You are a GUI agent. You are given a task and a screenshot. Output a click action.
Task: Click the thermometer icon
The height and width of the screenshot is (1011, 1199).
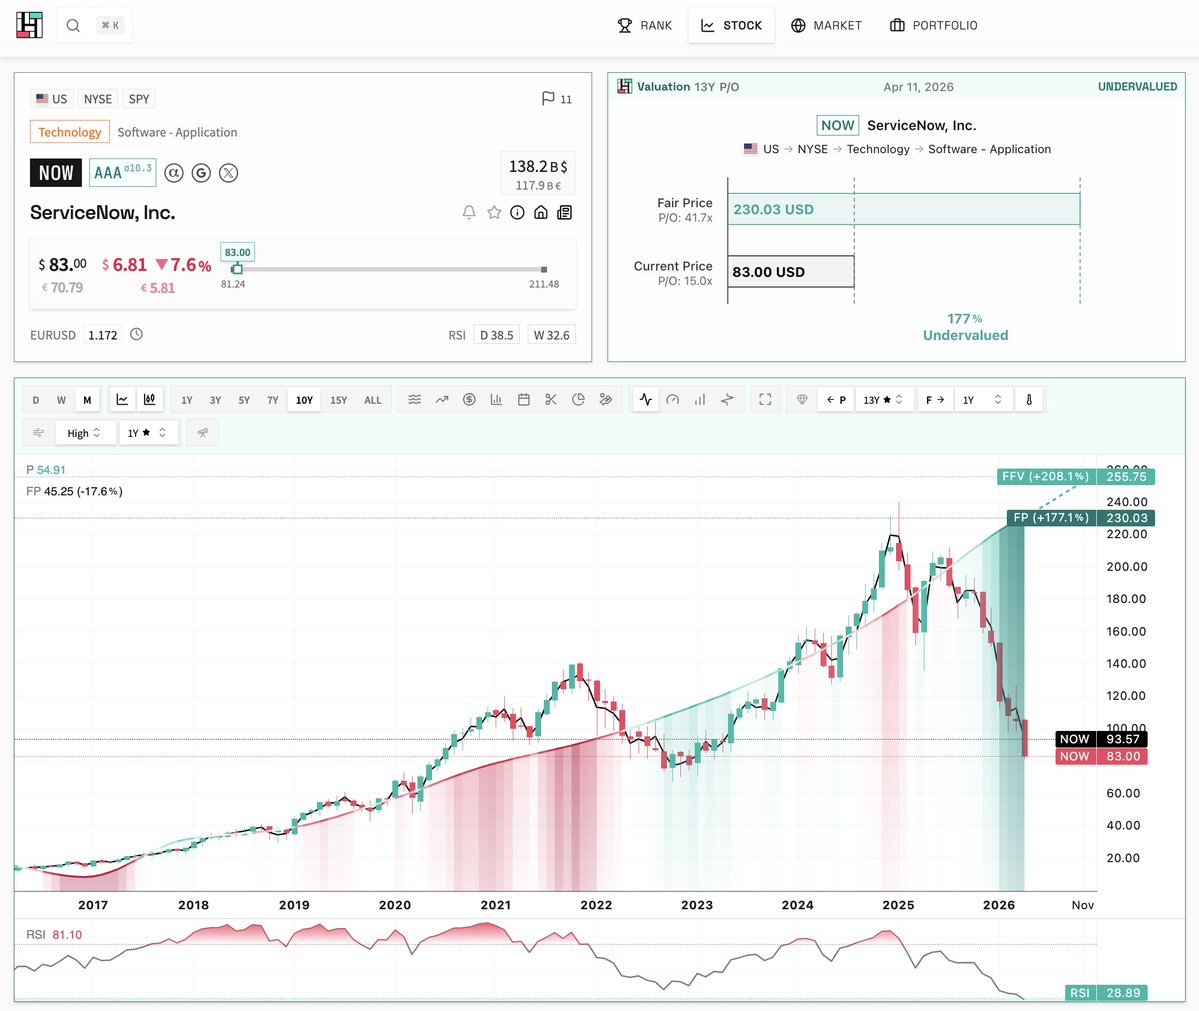[1029, 399]
